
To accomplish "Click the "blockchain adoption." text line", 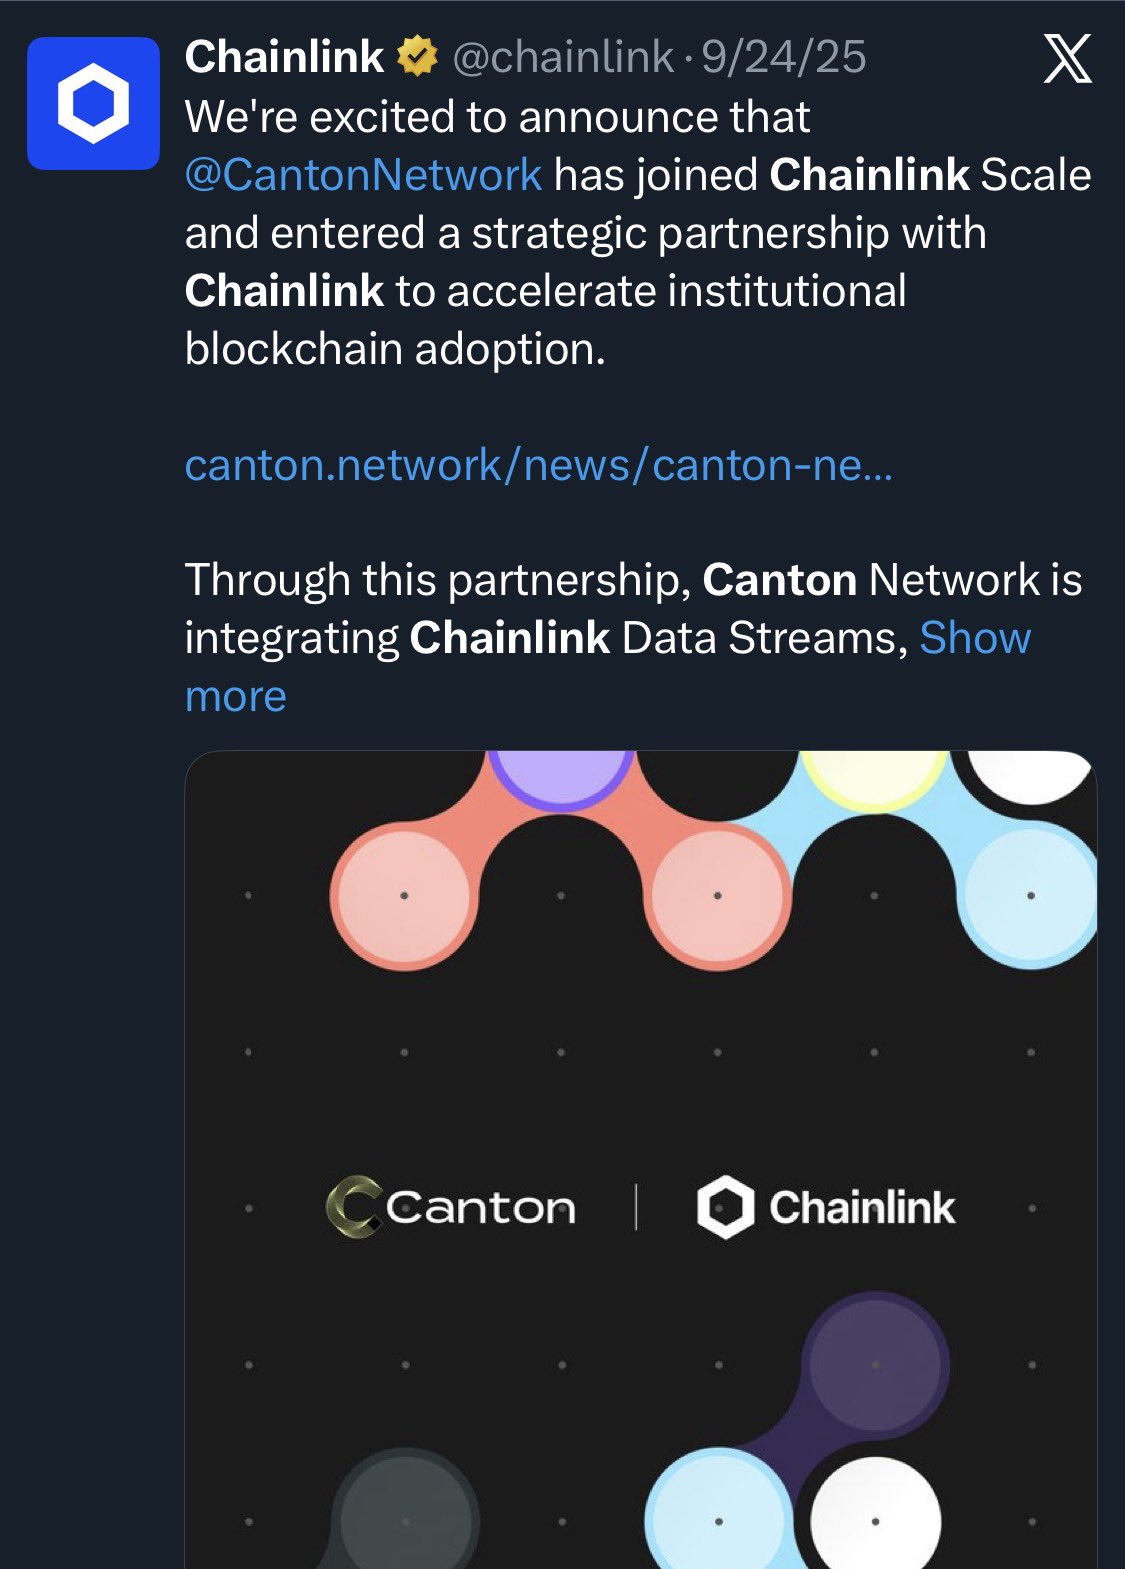I will coord(395,349).
